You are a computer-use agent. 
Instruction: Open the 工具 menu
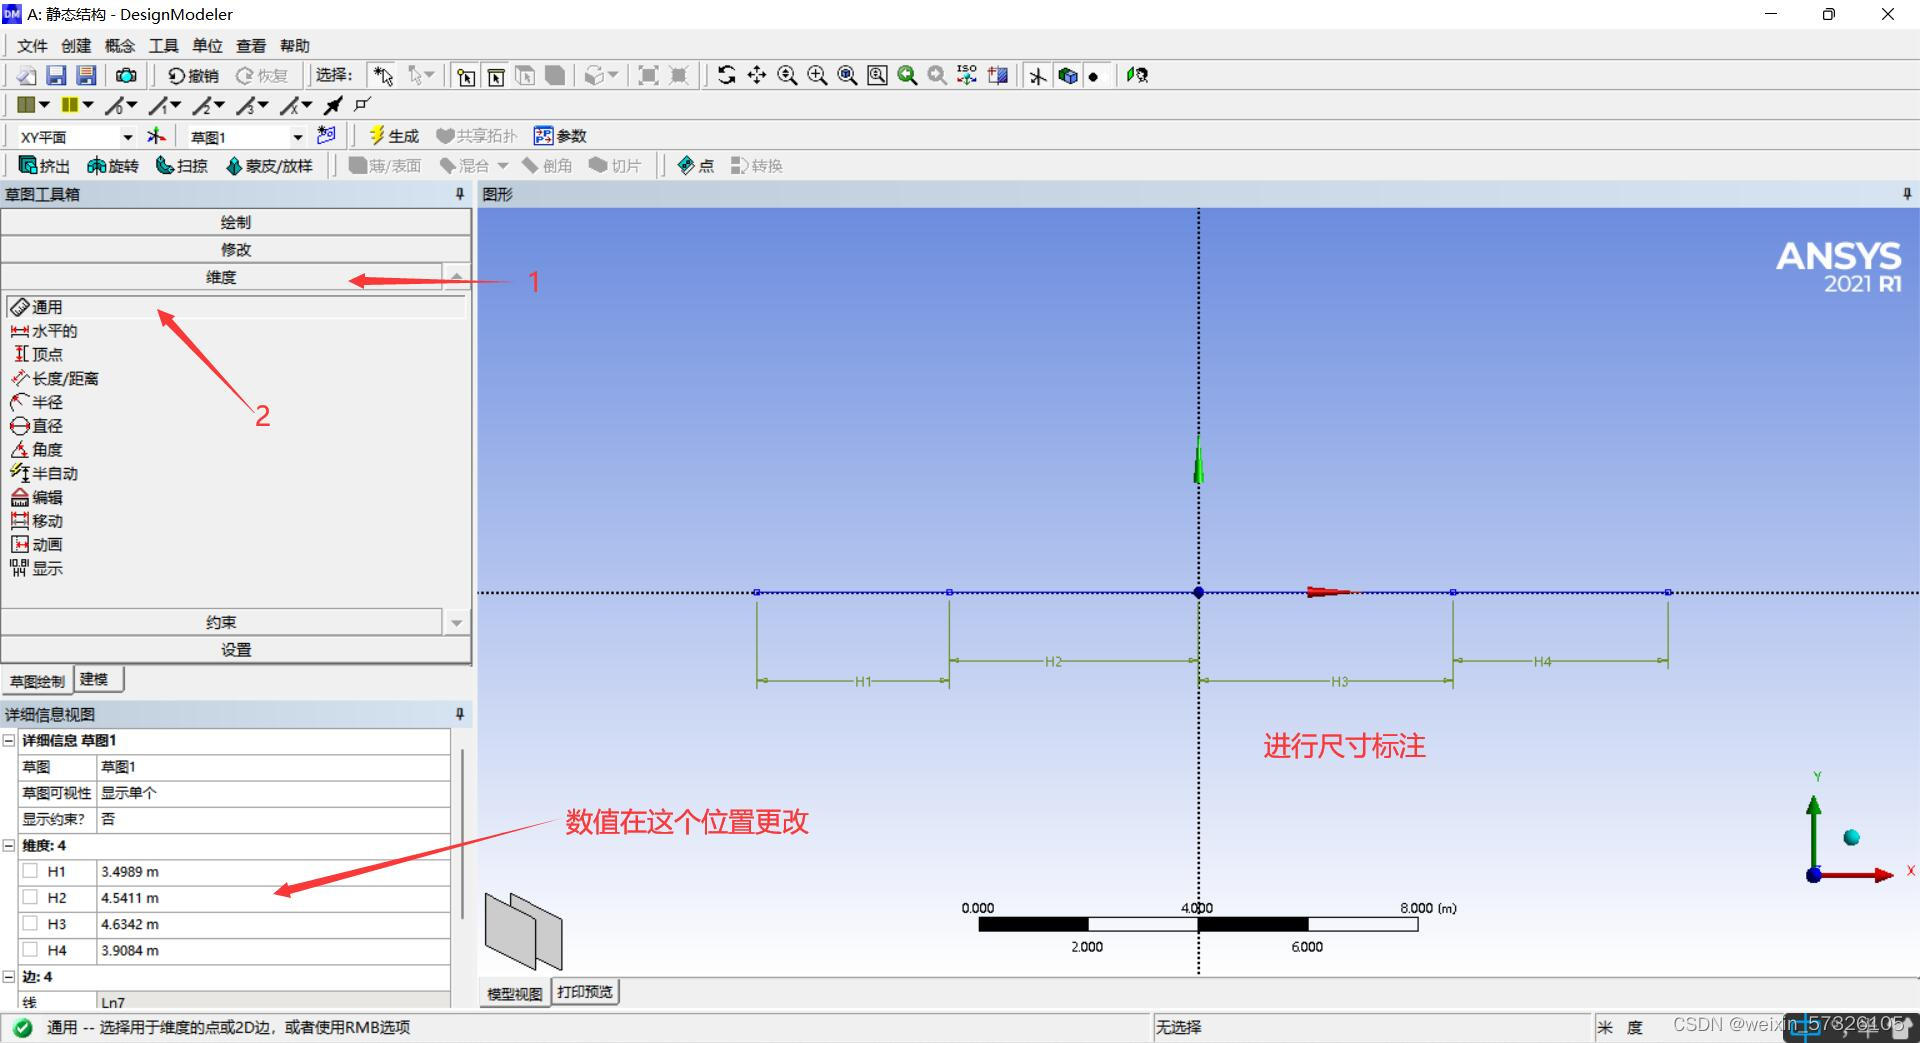pyautogui.click(x=164, y=46)
